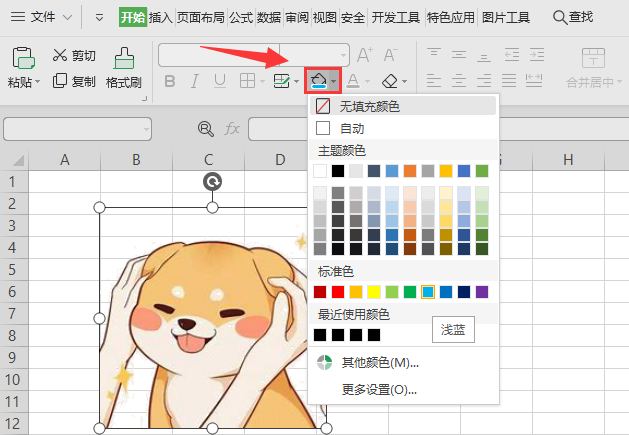Expand the paste options arrow
629x435 pixels.
(37, 81)
